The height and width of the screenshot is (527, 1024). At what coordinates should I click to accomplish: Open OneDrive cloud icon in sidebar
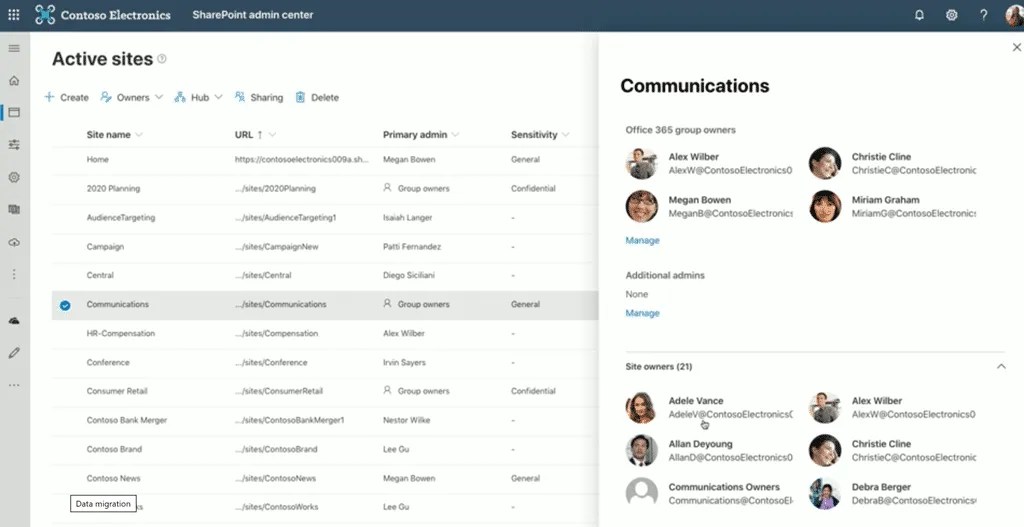(14, 321)
